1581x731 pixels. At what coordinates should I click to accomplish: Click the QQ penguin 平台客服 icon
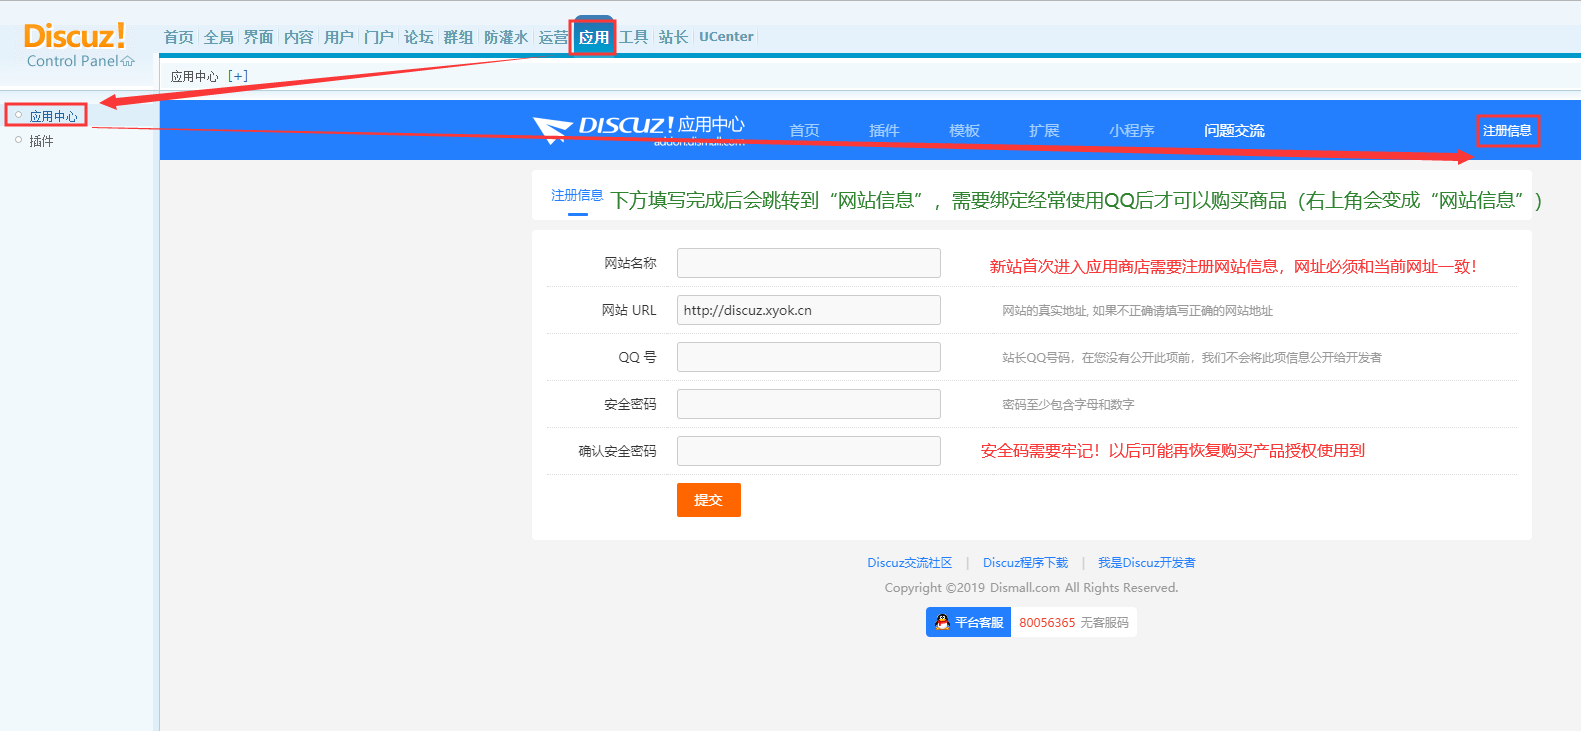(942, 622)
